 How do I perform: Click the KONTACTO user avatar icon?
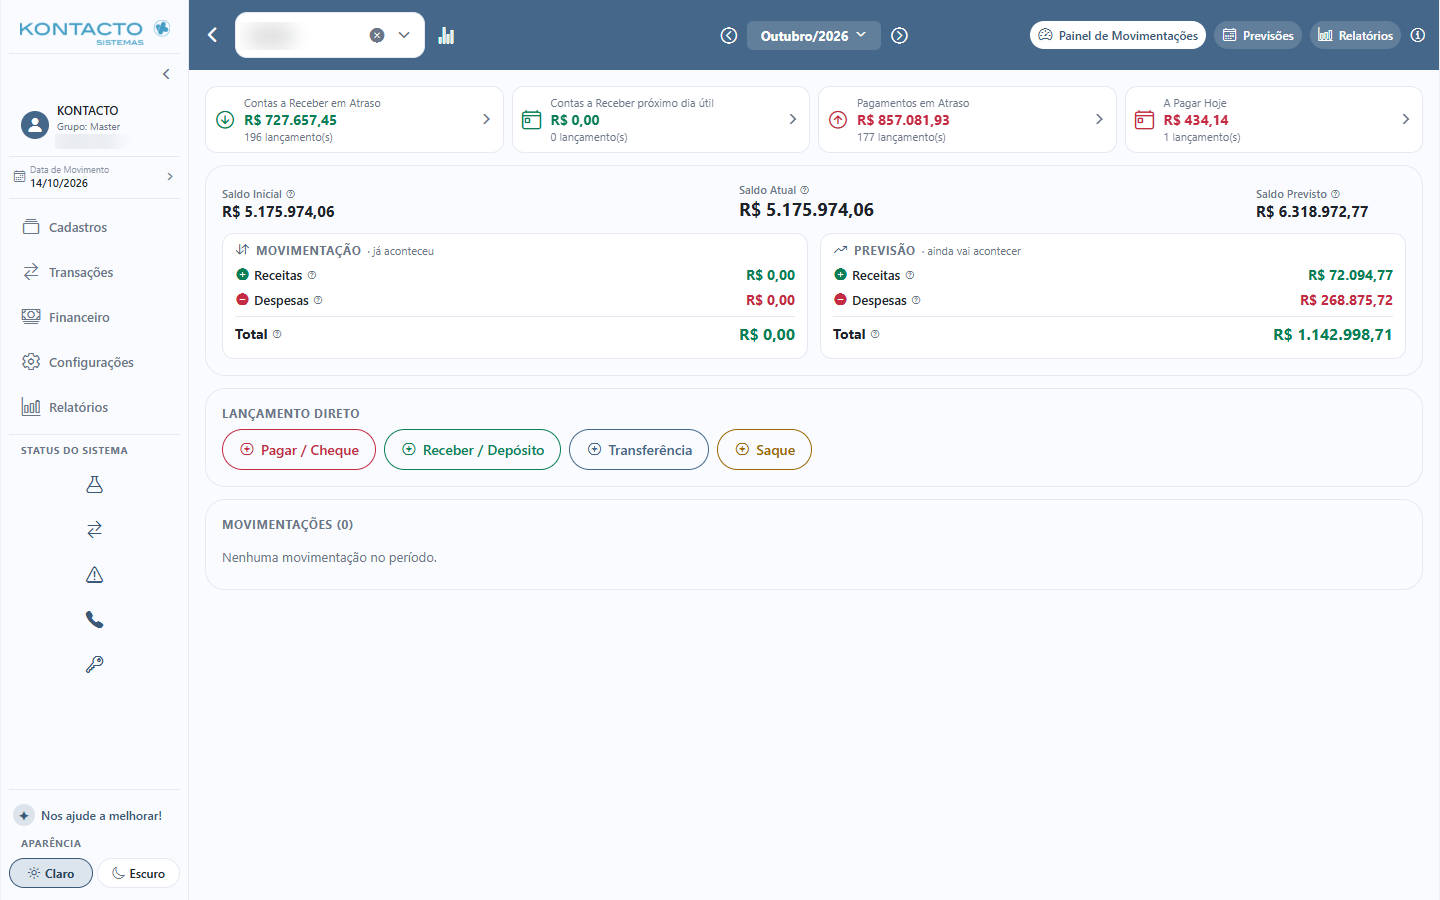click(35, 125)
